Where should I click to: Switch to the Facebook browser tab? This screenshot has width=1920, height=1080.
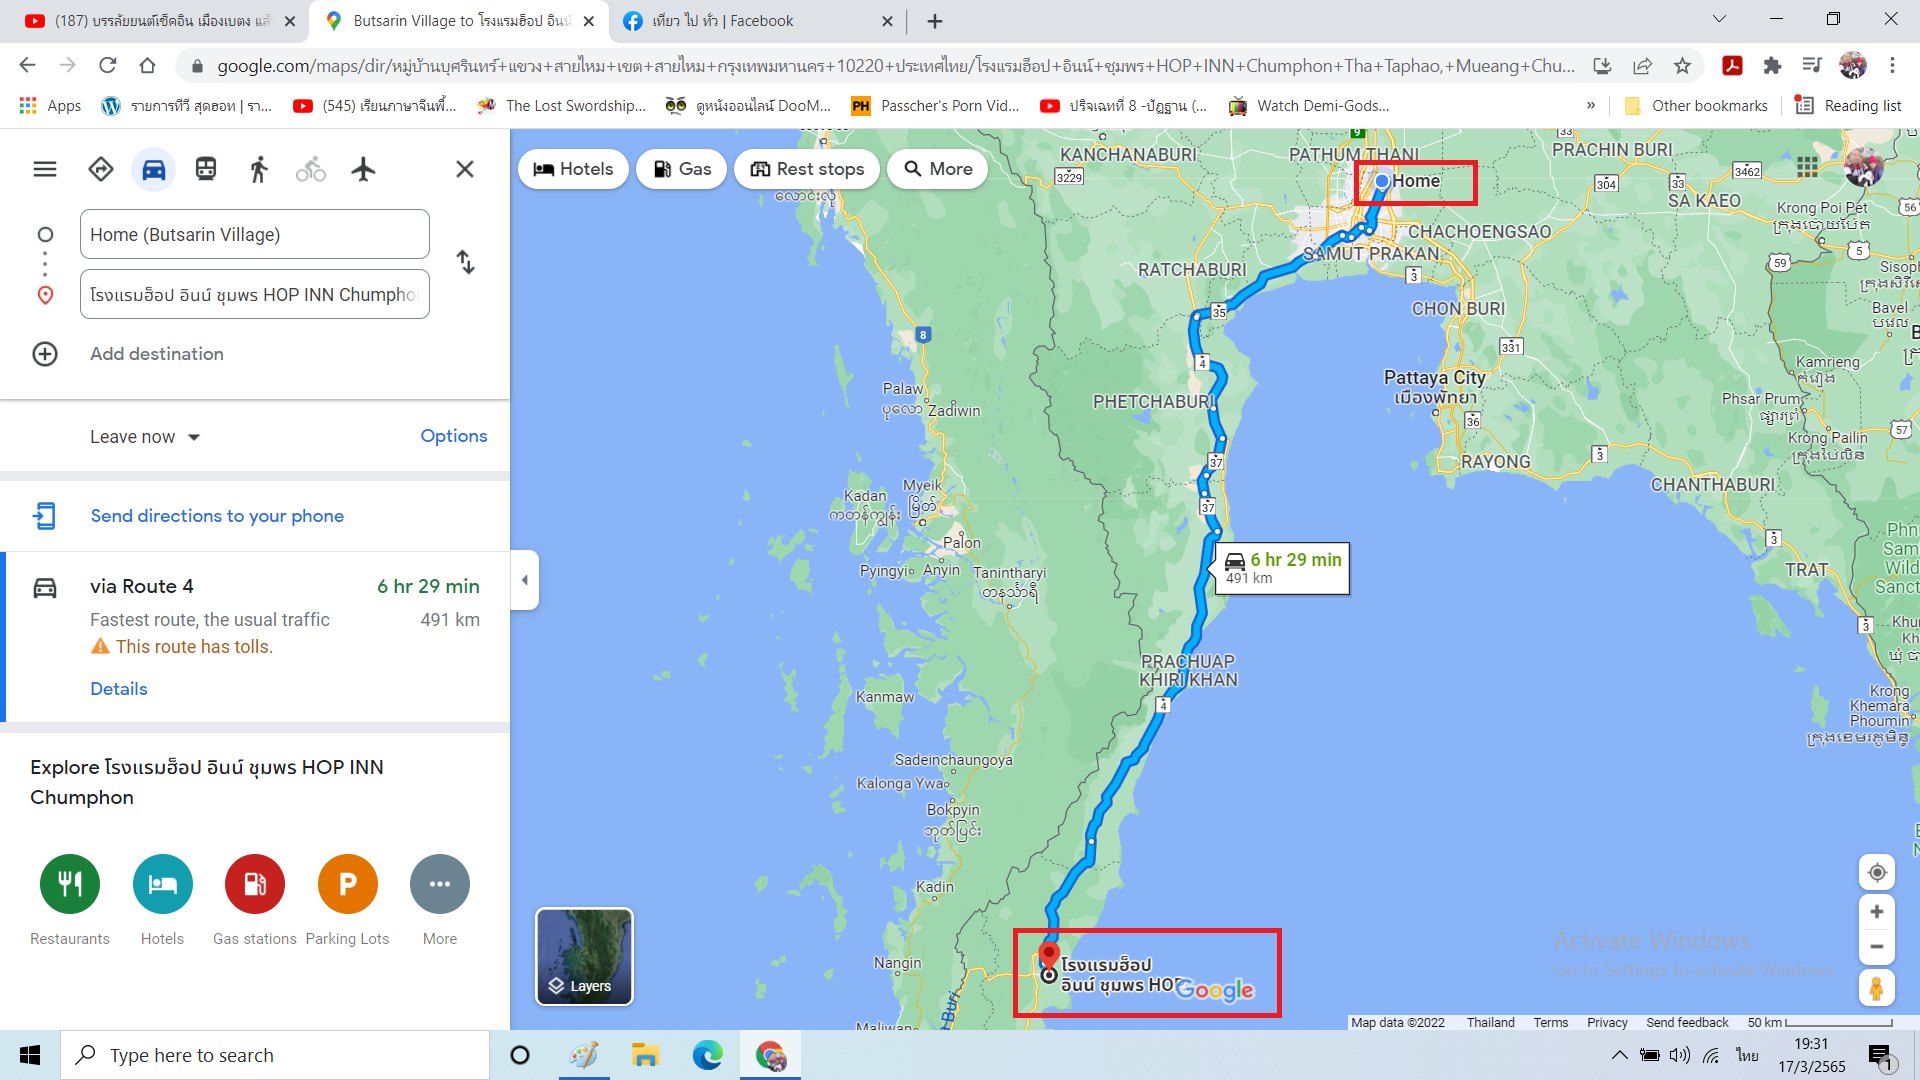757,21
